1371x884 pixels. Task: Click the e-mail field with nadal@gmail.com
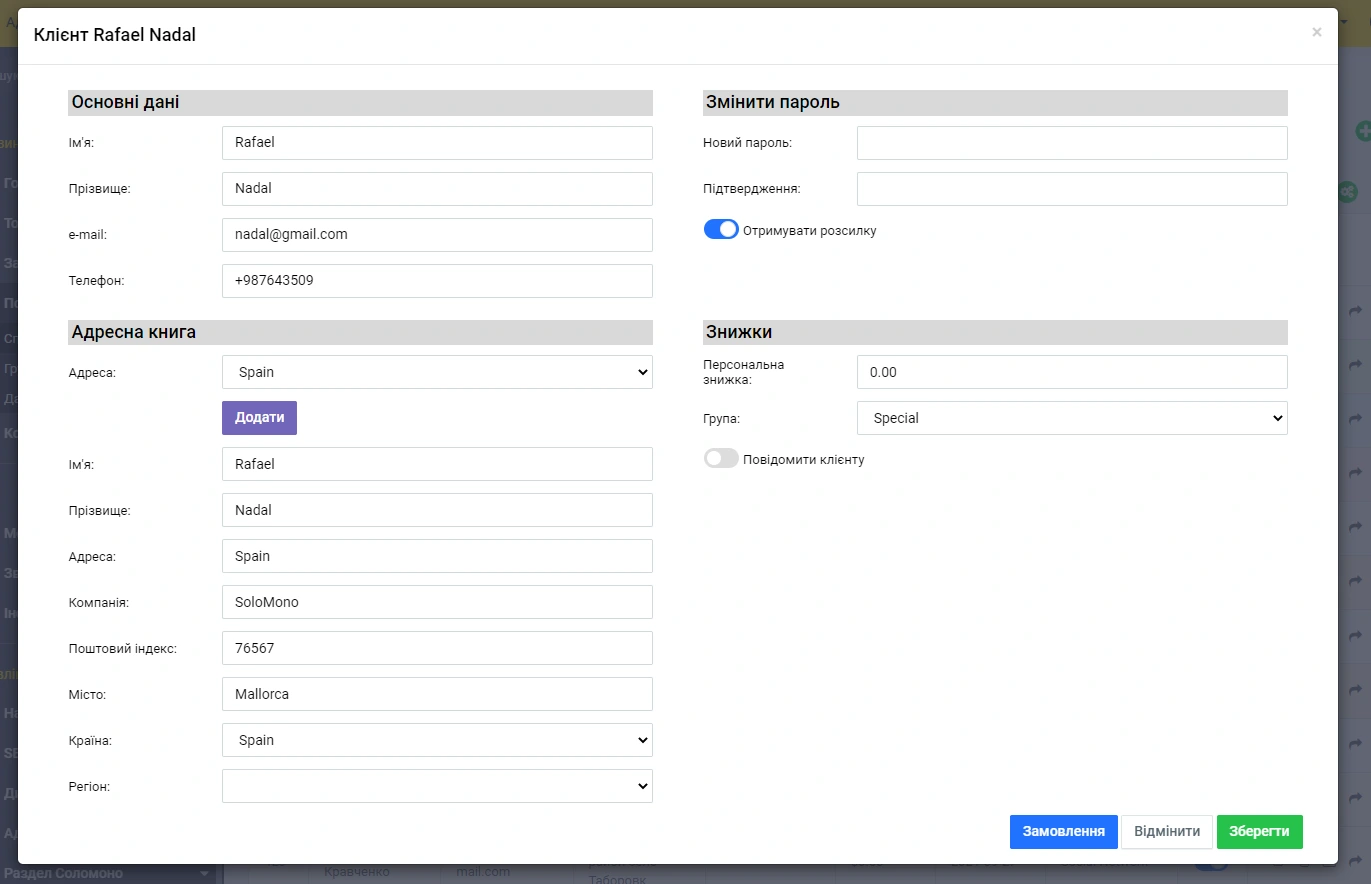point(437,234)
